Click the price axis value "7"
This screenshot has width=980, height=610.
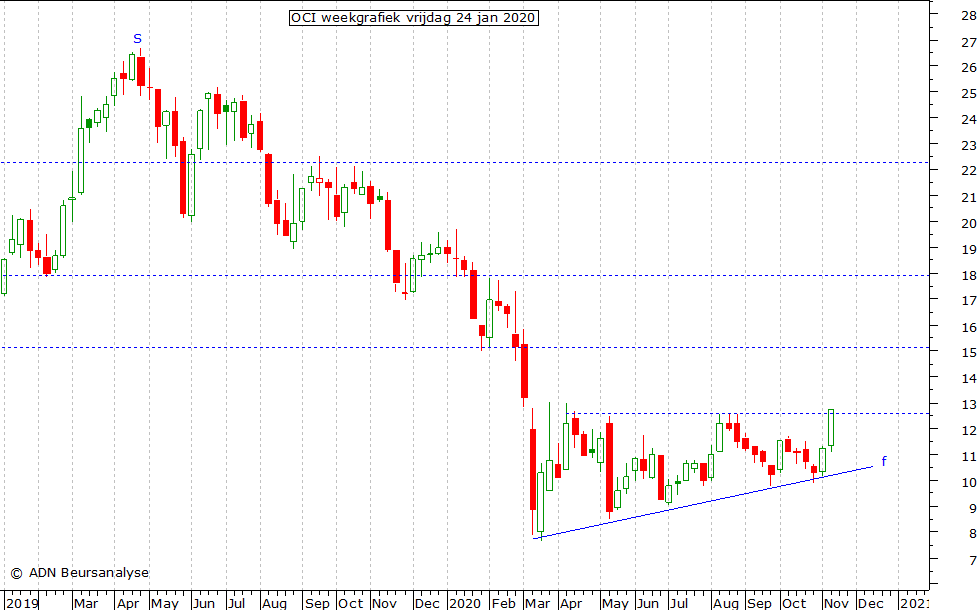click(x=972, y=561)
